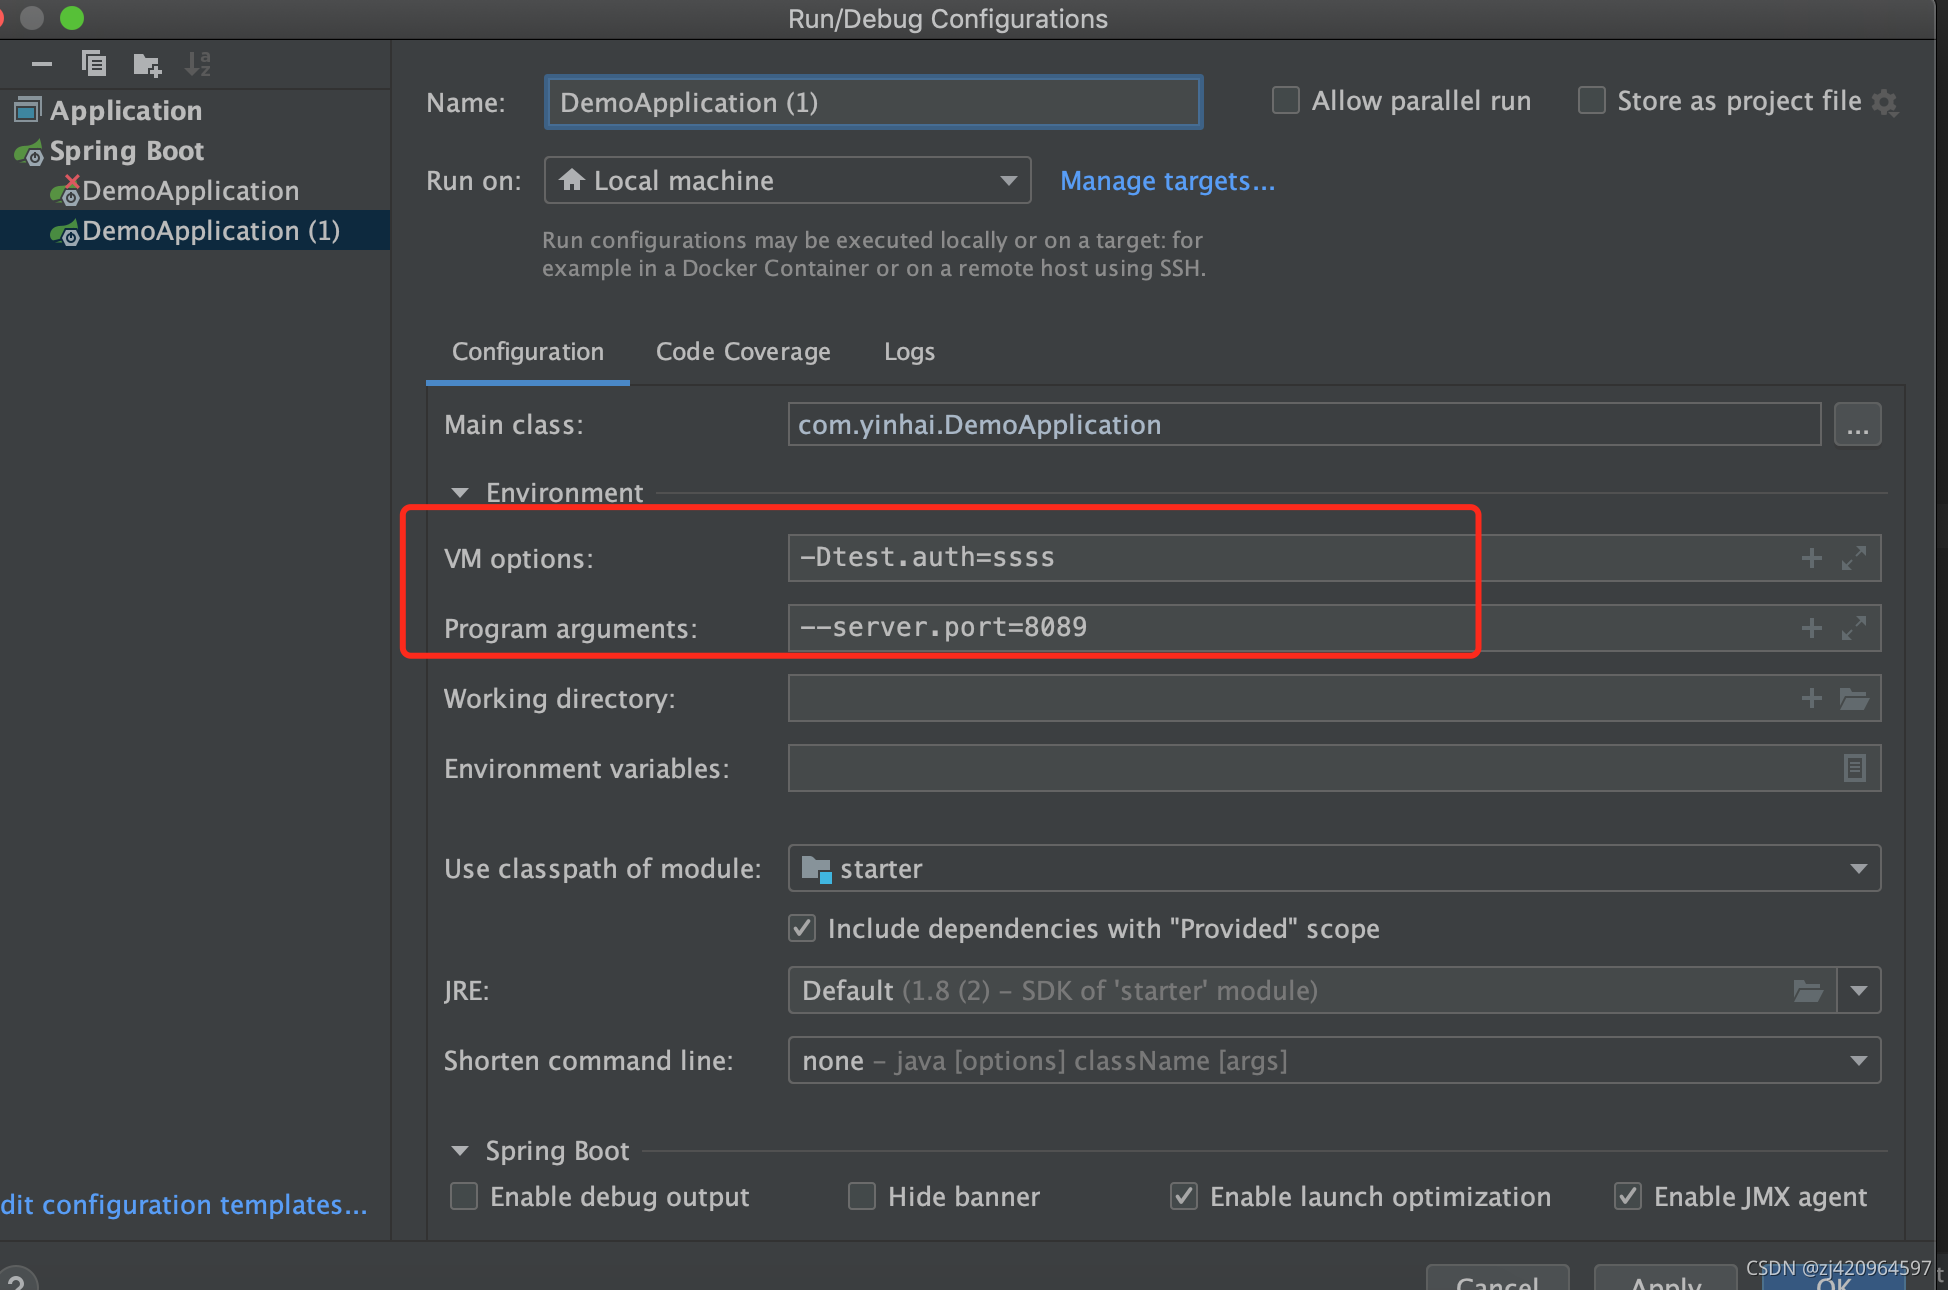1948x1290 pixels.
Task: Toggle Hide banner checkbox
Action: point(862,1196)
